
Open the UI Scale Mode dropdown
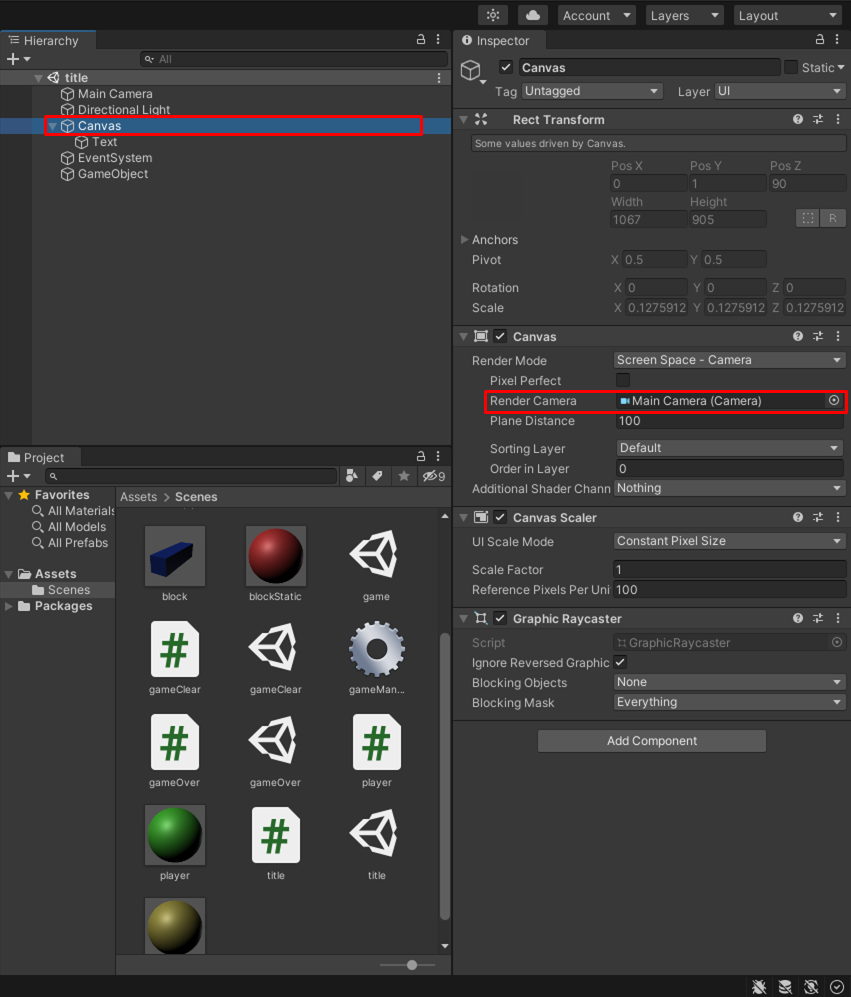coord(730,541)
